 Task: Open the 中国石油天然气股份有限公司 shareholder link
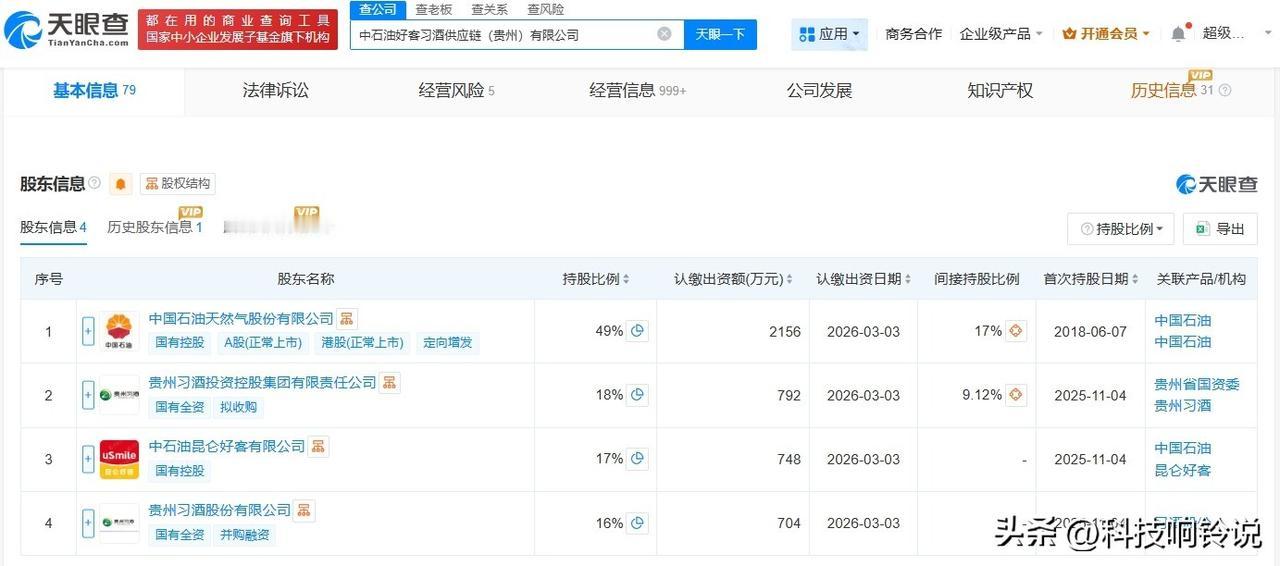tap(241, 319)
